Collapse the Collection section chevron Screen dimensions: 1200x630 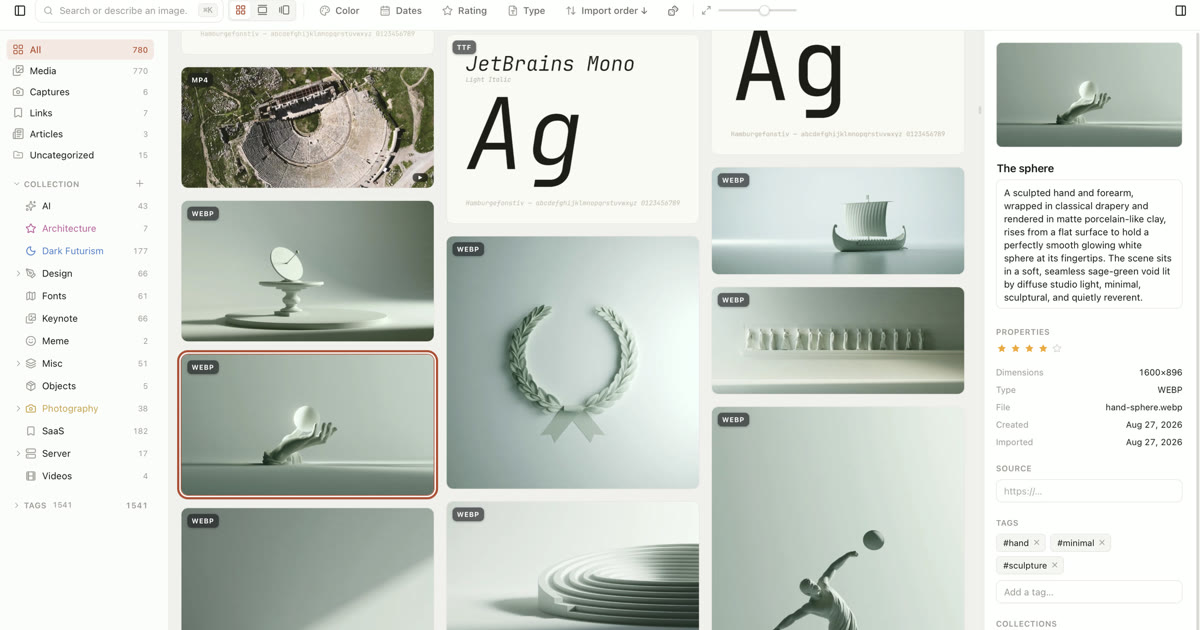[17, 184]
